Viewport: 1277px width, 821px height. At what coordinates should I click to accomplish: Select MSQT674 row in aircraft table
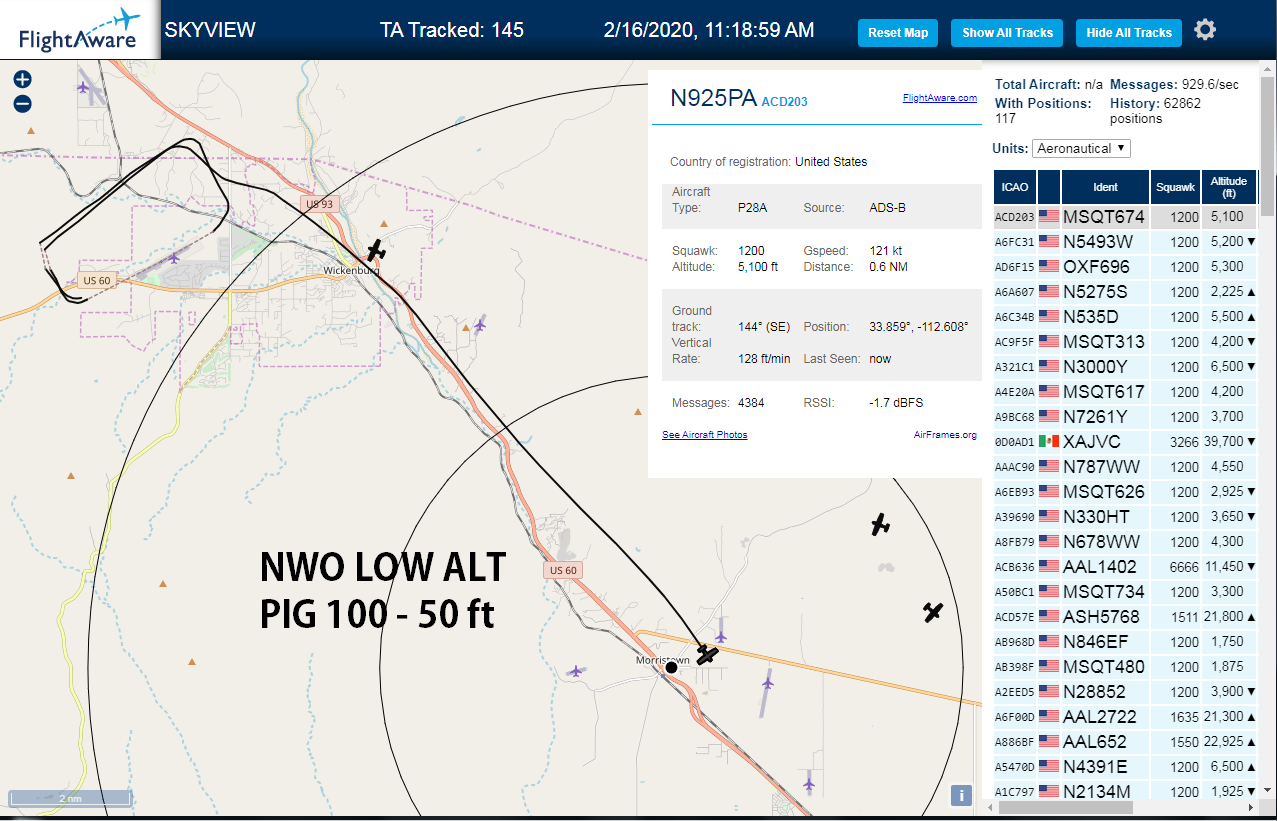pos(1125,217)
